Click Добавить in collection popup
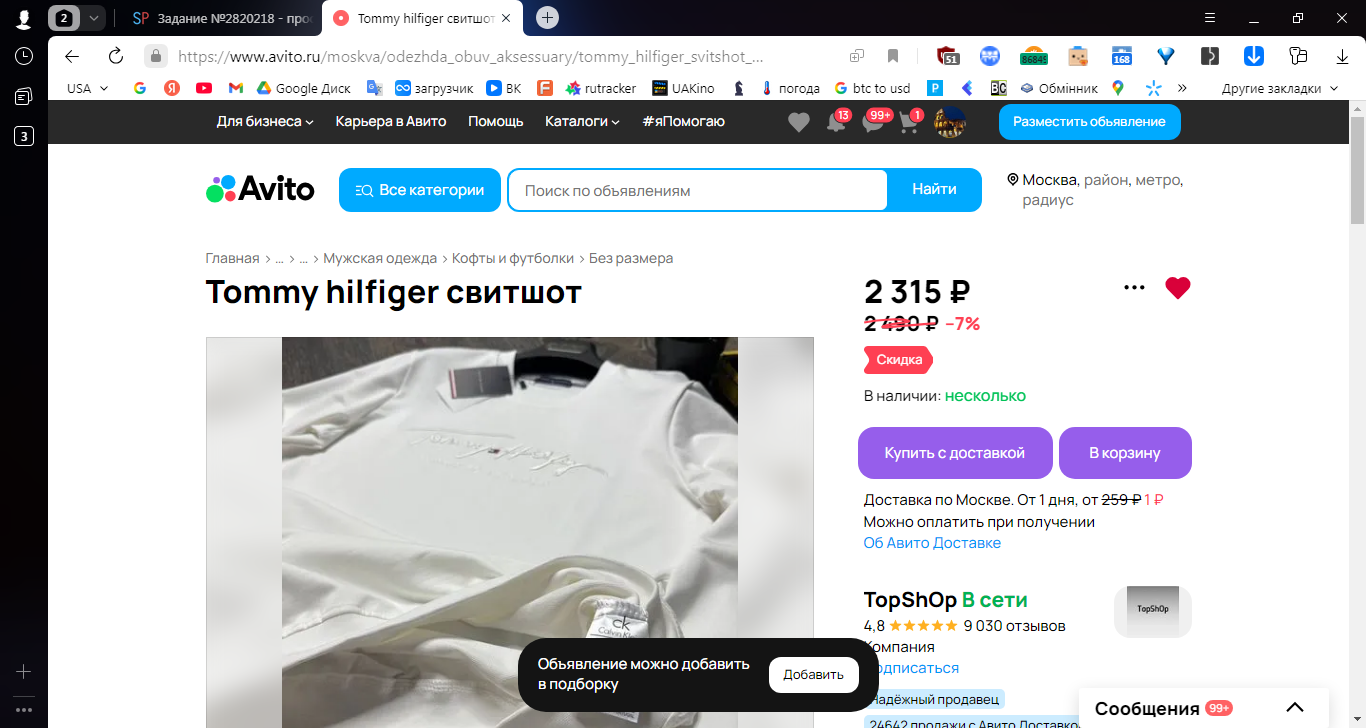The image size is (1366, 728). coord(813,675)
